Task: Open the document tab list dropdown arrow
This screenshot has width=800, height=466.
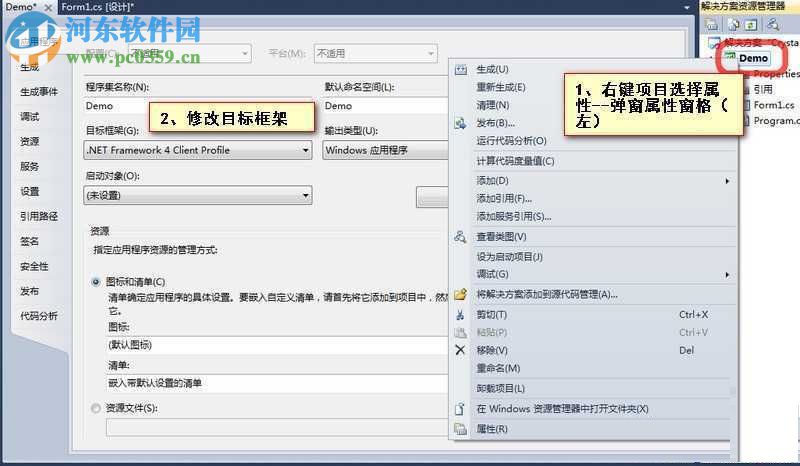Action: 687,8
